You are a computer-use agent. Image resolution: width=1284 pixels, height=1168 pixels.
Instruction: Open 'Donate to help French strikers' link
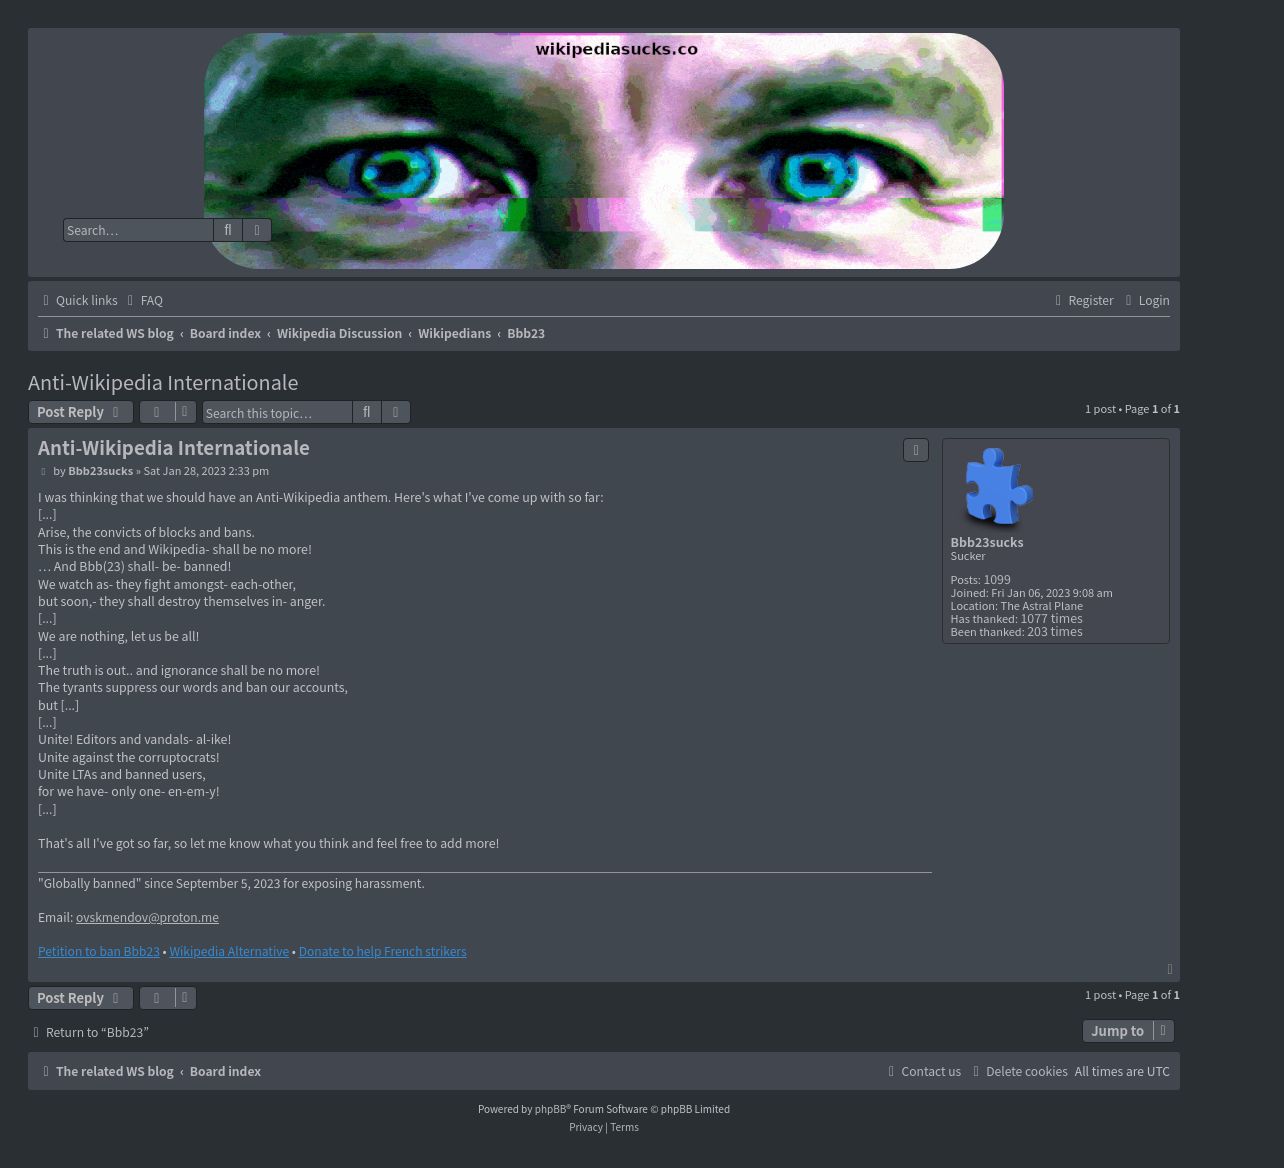click(382, 951)
